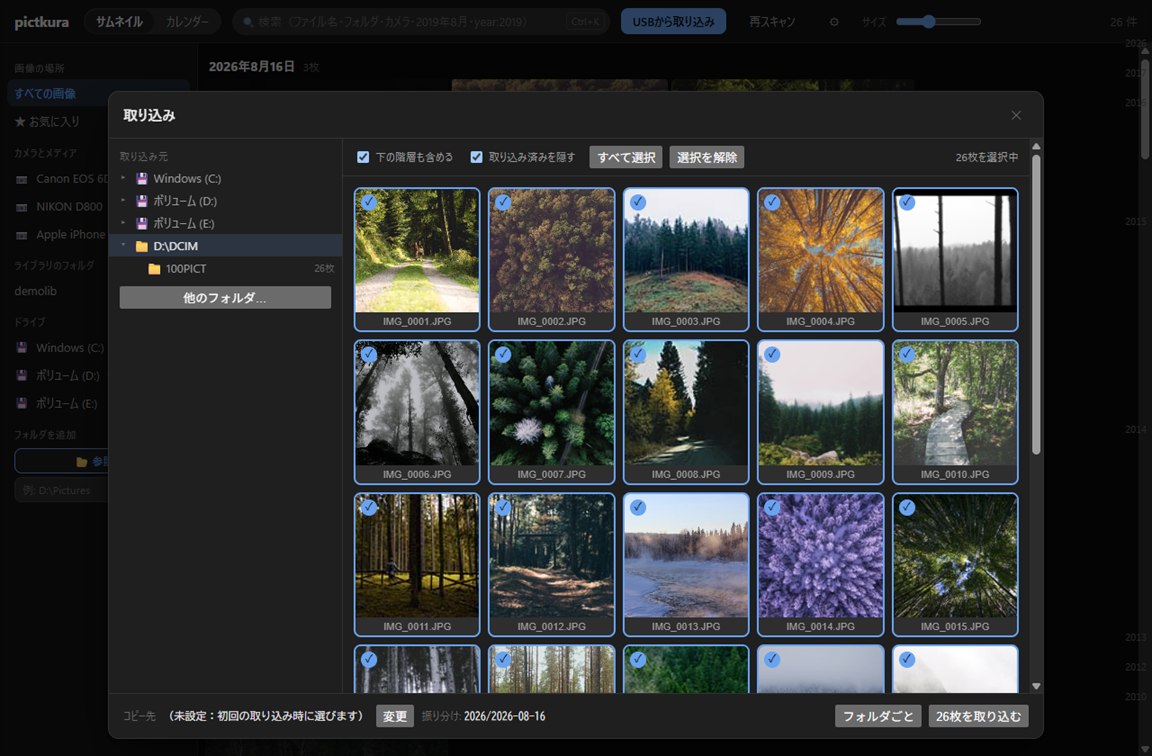Collapse the D:\DCIM tree node arrow
The width and height of the screenshot is (1152, 756).
tap(123, 245)
